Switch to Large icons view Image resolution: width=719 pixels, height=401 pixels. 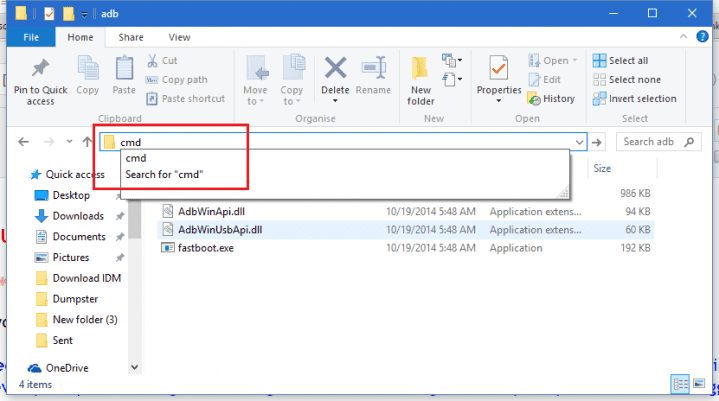point(699,384)
